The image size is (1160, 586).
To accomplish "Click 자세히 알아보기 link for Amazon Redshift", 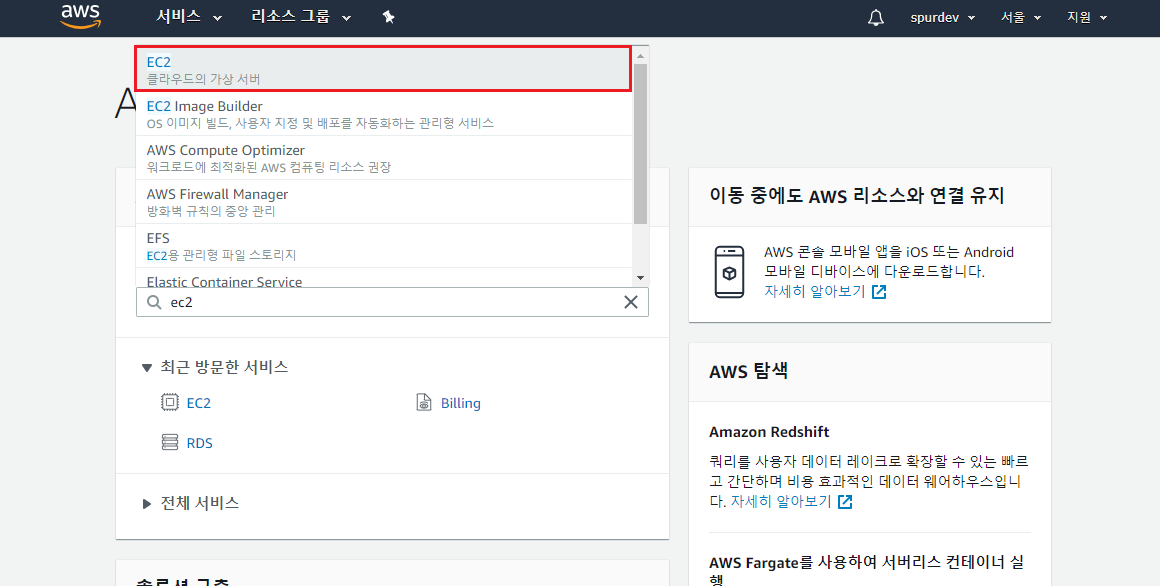I will tap(781, 502).
